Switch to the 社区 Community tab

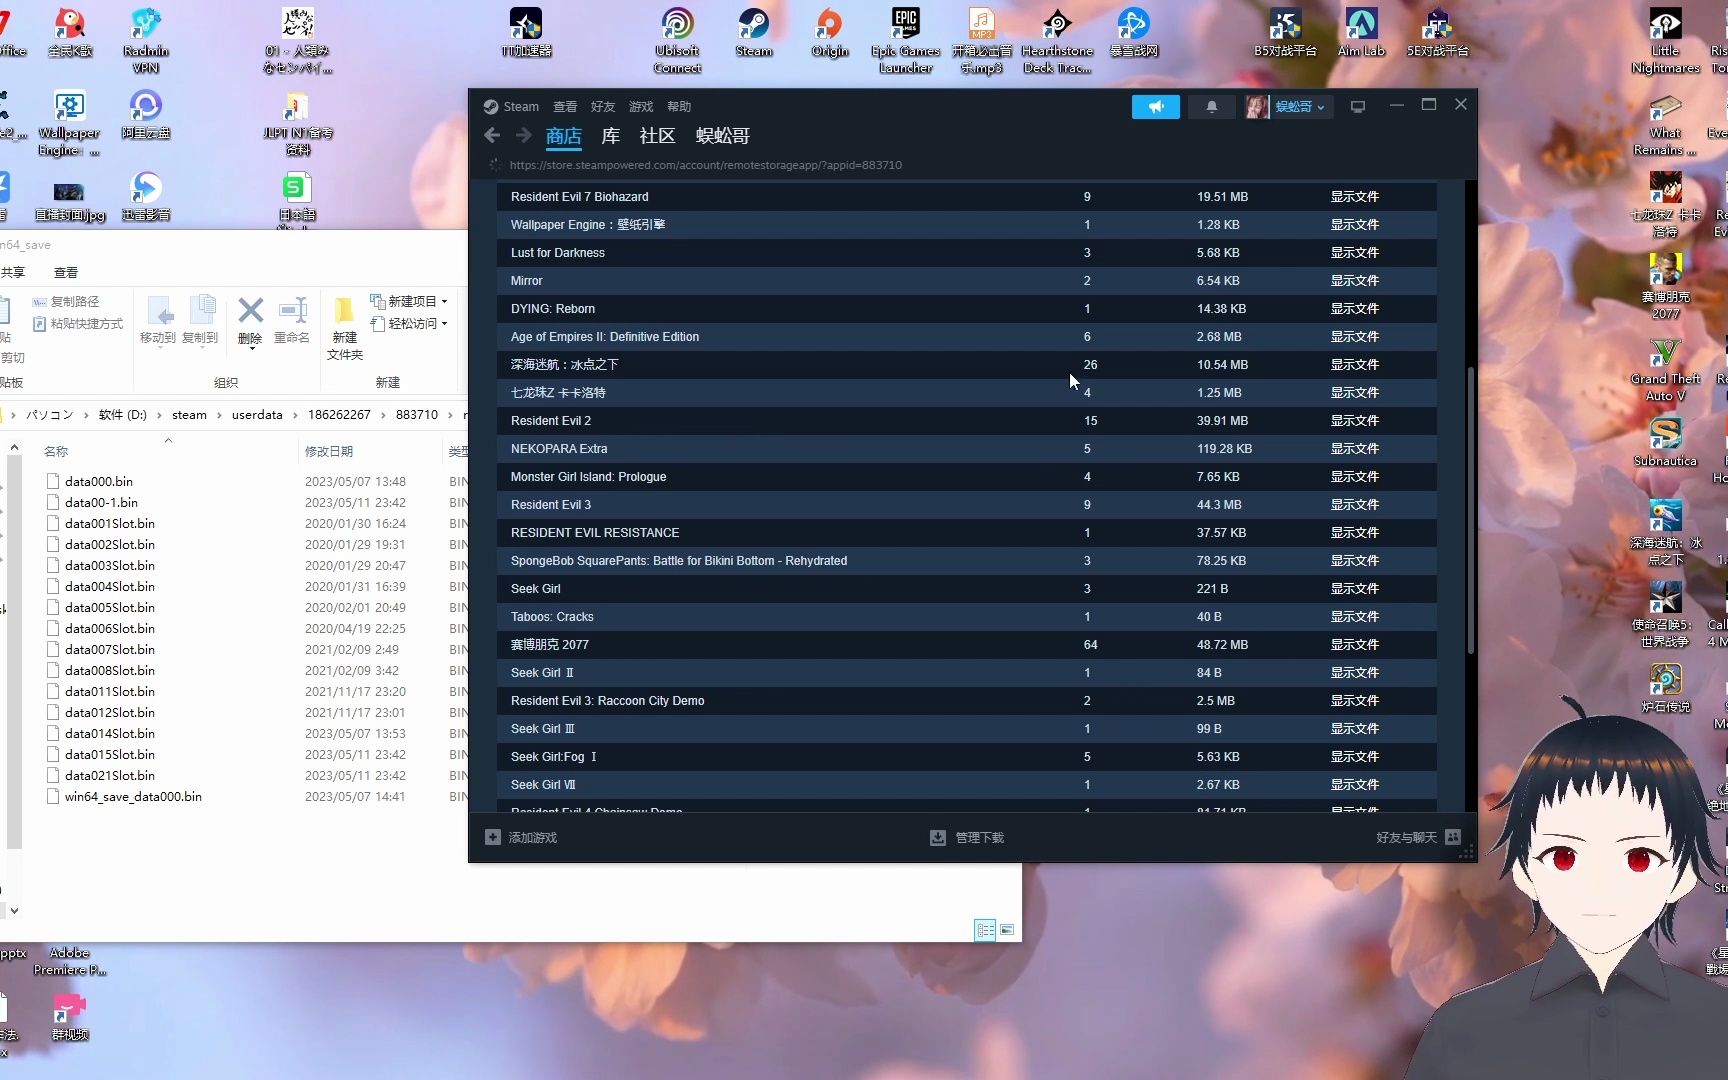pyautogui.click(x=657, y=136)
